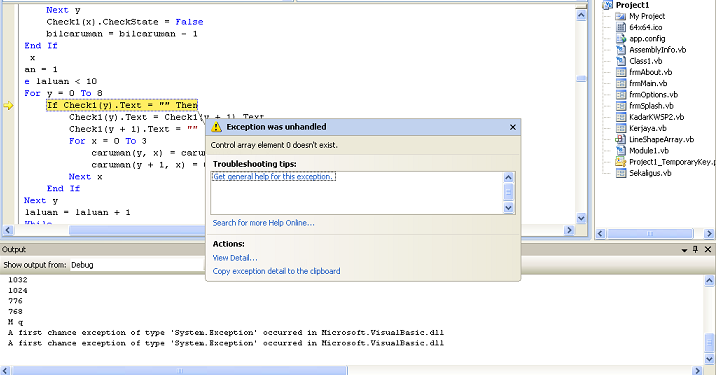Click Search for more Help Online link
The image size is (717, 375).
263,223
